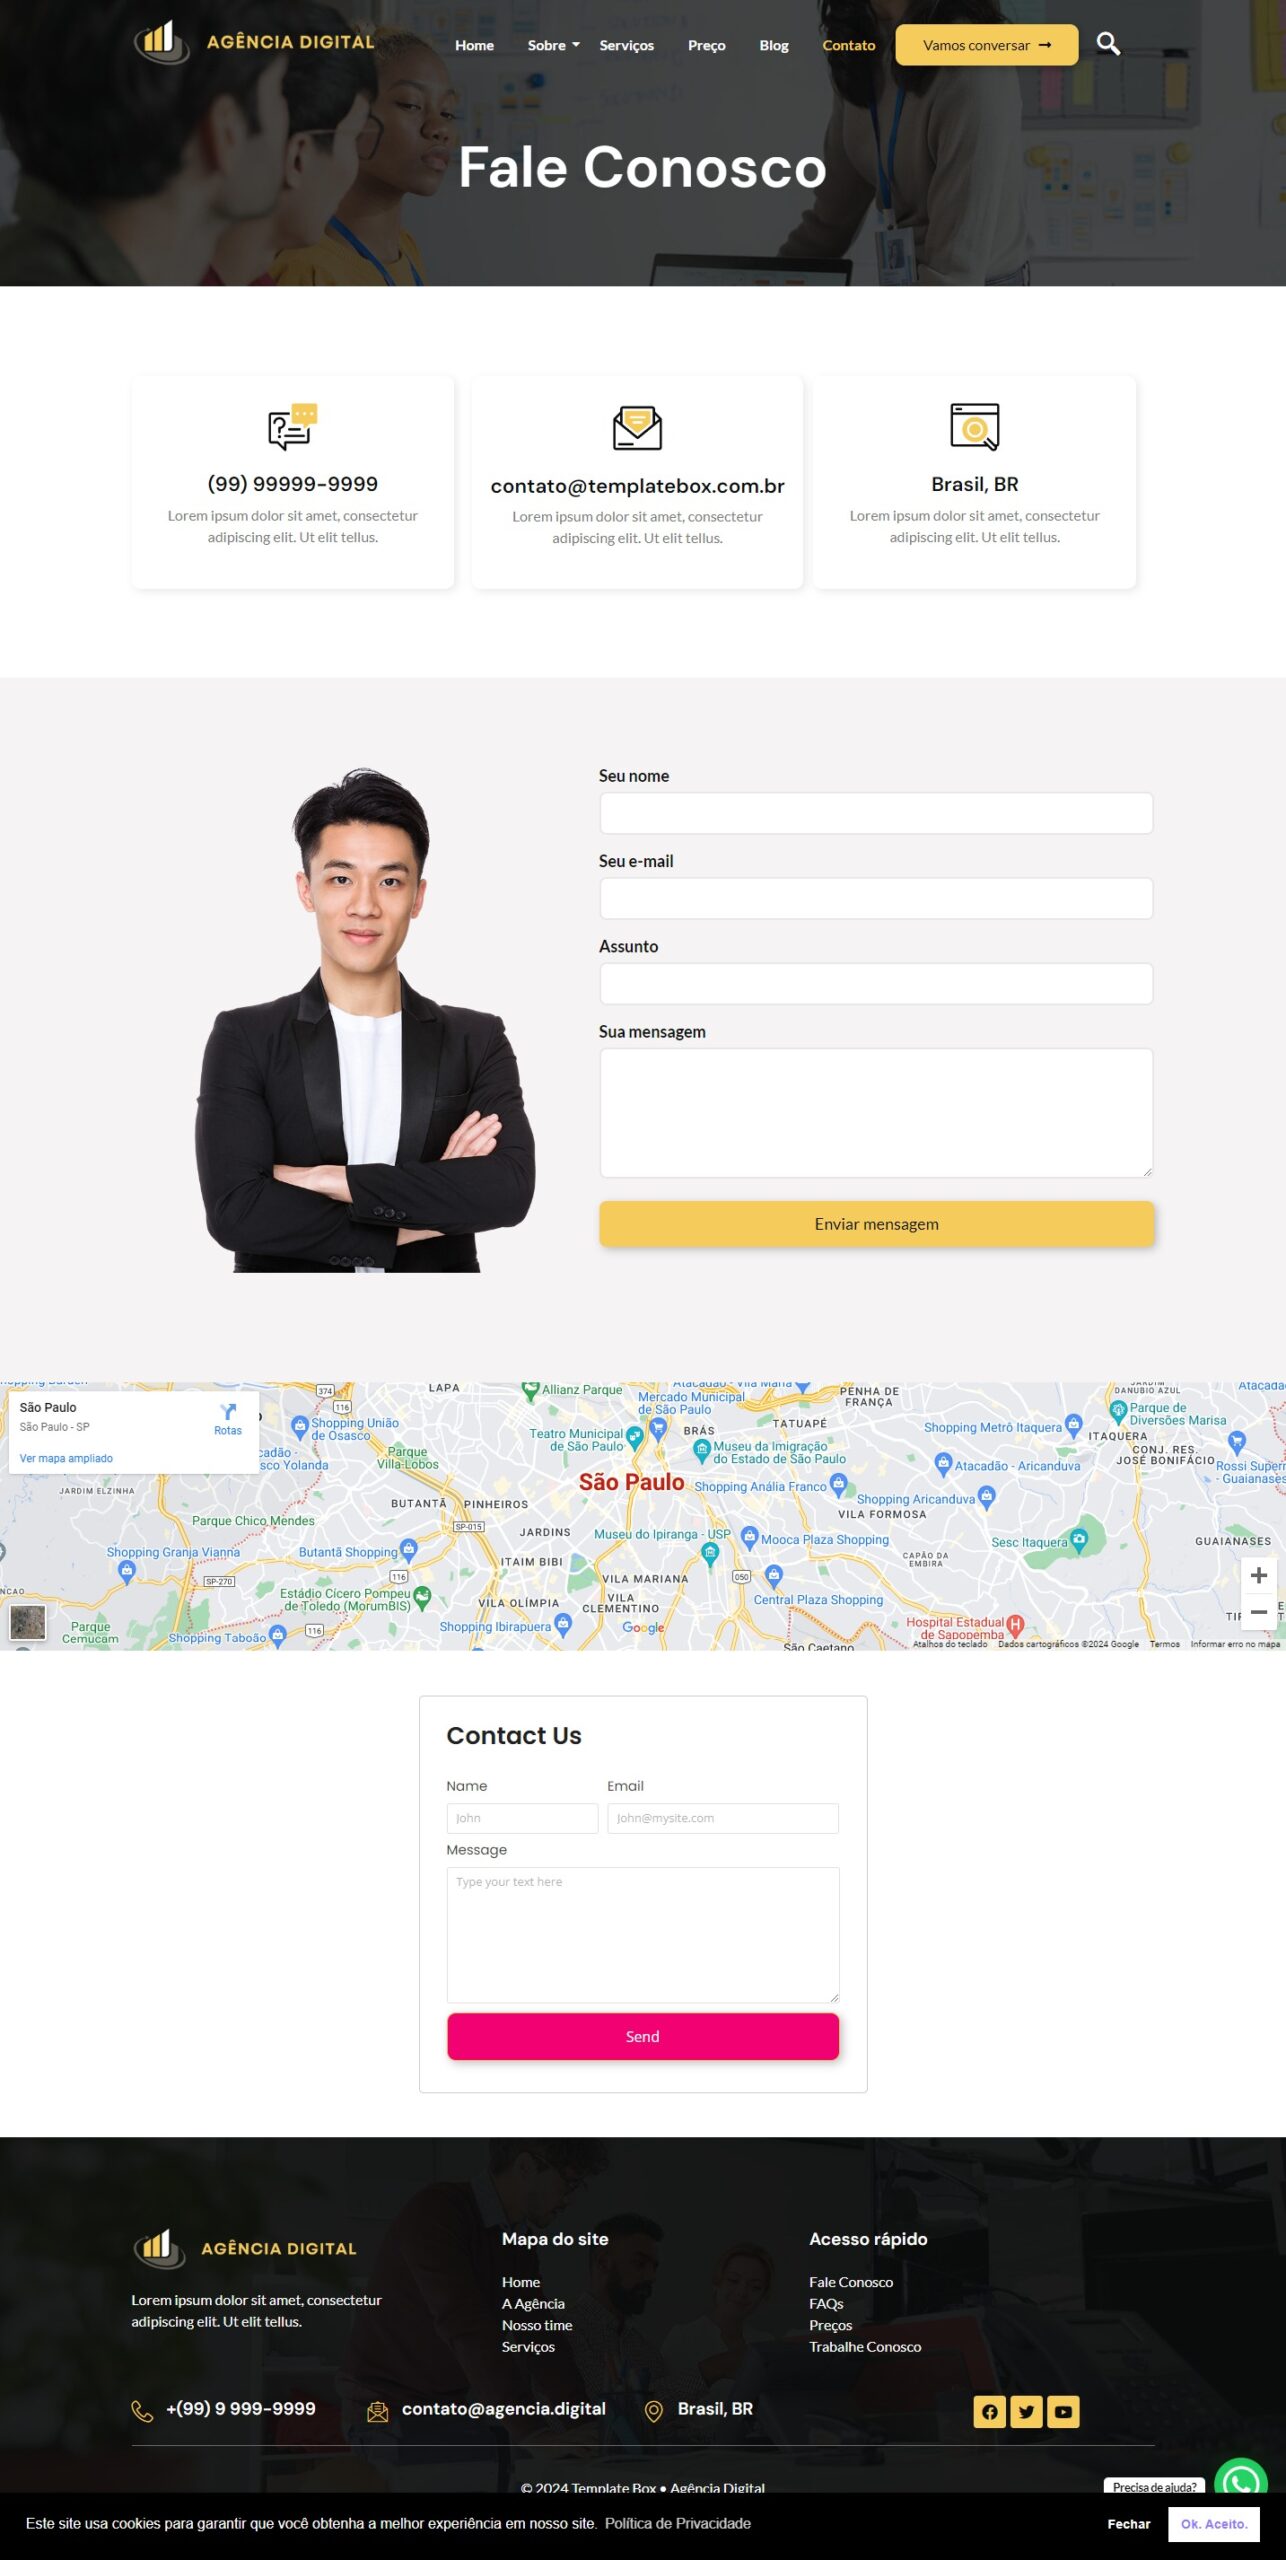
Task: Click Shopping Metrô Itaquera map marker
Action: 1073,1424
